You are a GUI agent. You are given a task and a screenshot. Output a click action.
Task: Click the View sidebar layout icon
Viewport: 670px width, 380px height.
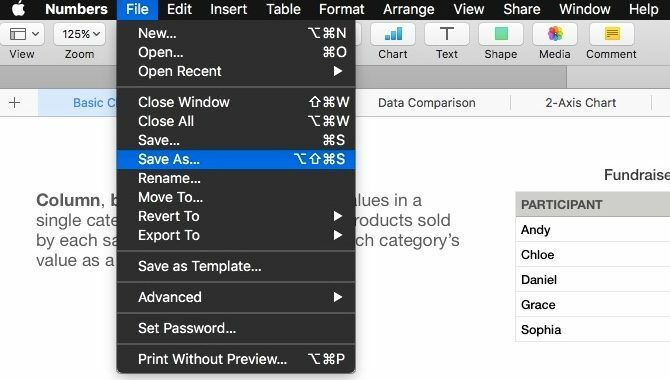22,34
